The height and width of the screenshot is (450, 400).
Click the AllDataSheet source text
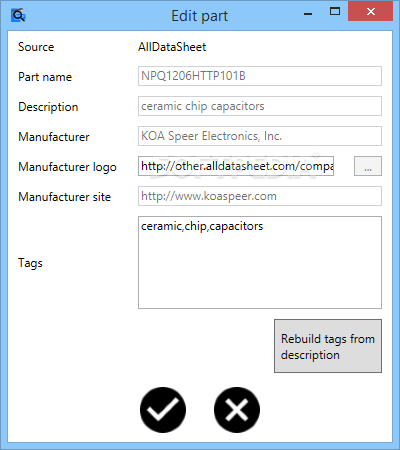click(172, 47)
